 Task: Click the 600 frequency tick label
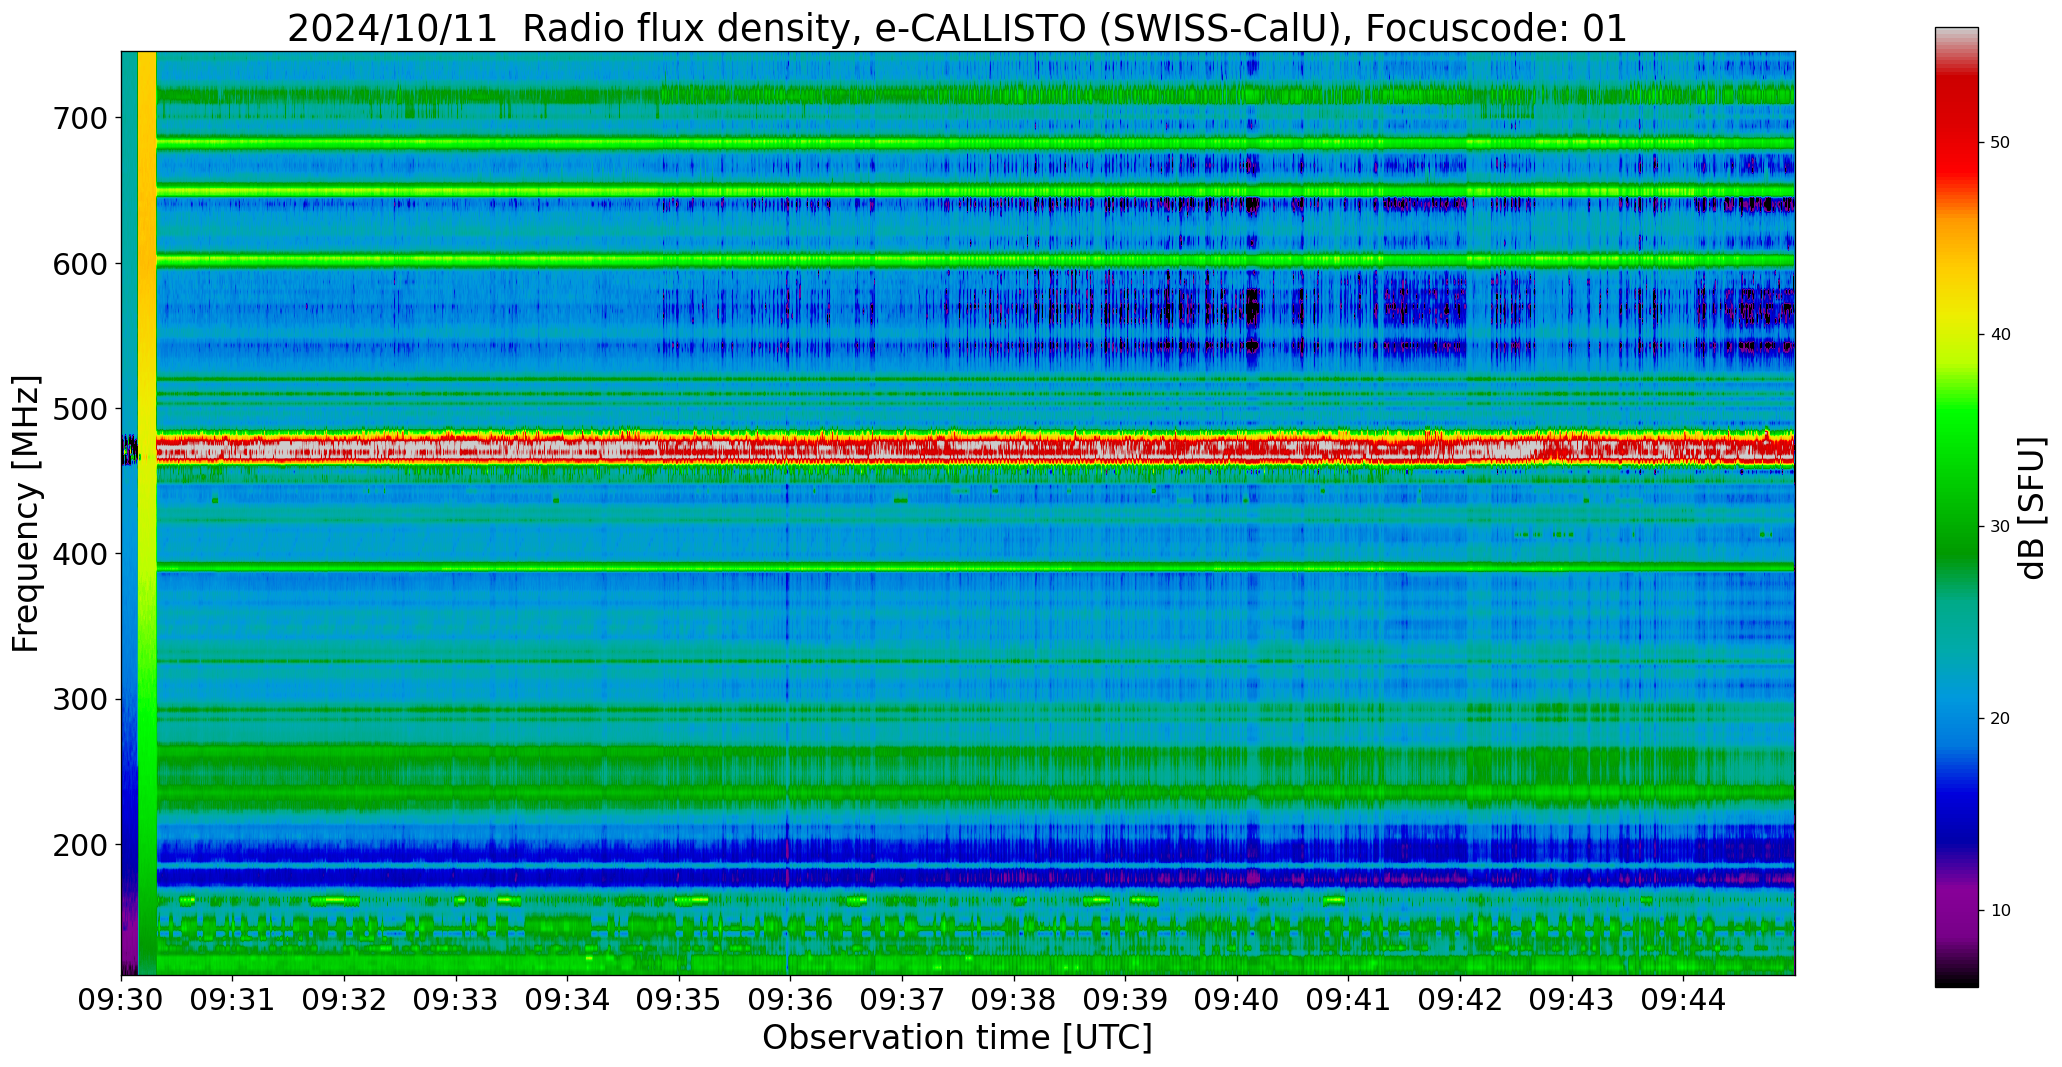79,263
